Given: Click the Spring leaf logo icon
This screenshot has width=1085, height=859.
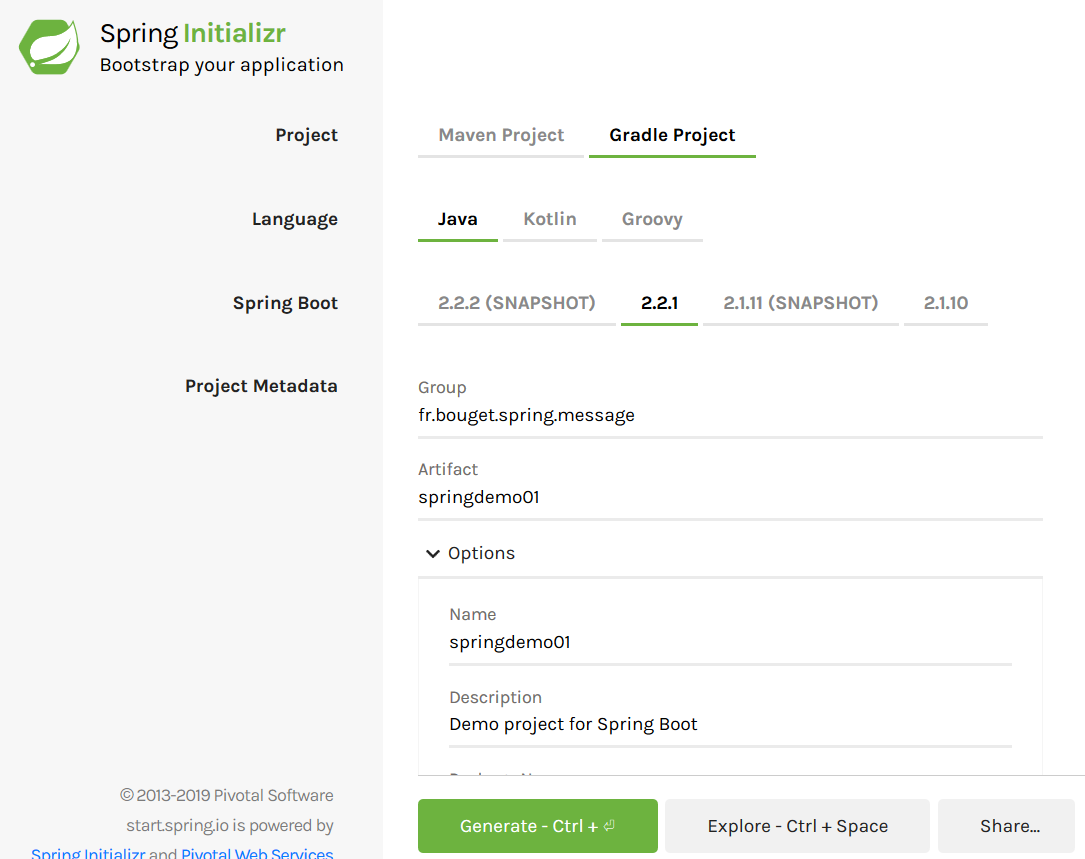Looking at the screenshot, I should [50, 47].
